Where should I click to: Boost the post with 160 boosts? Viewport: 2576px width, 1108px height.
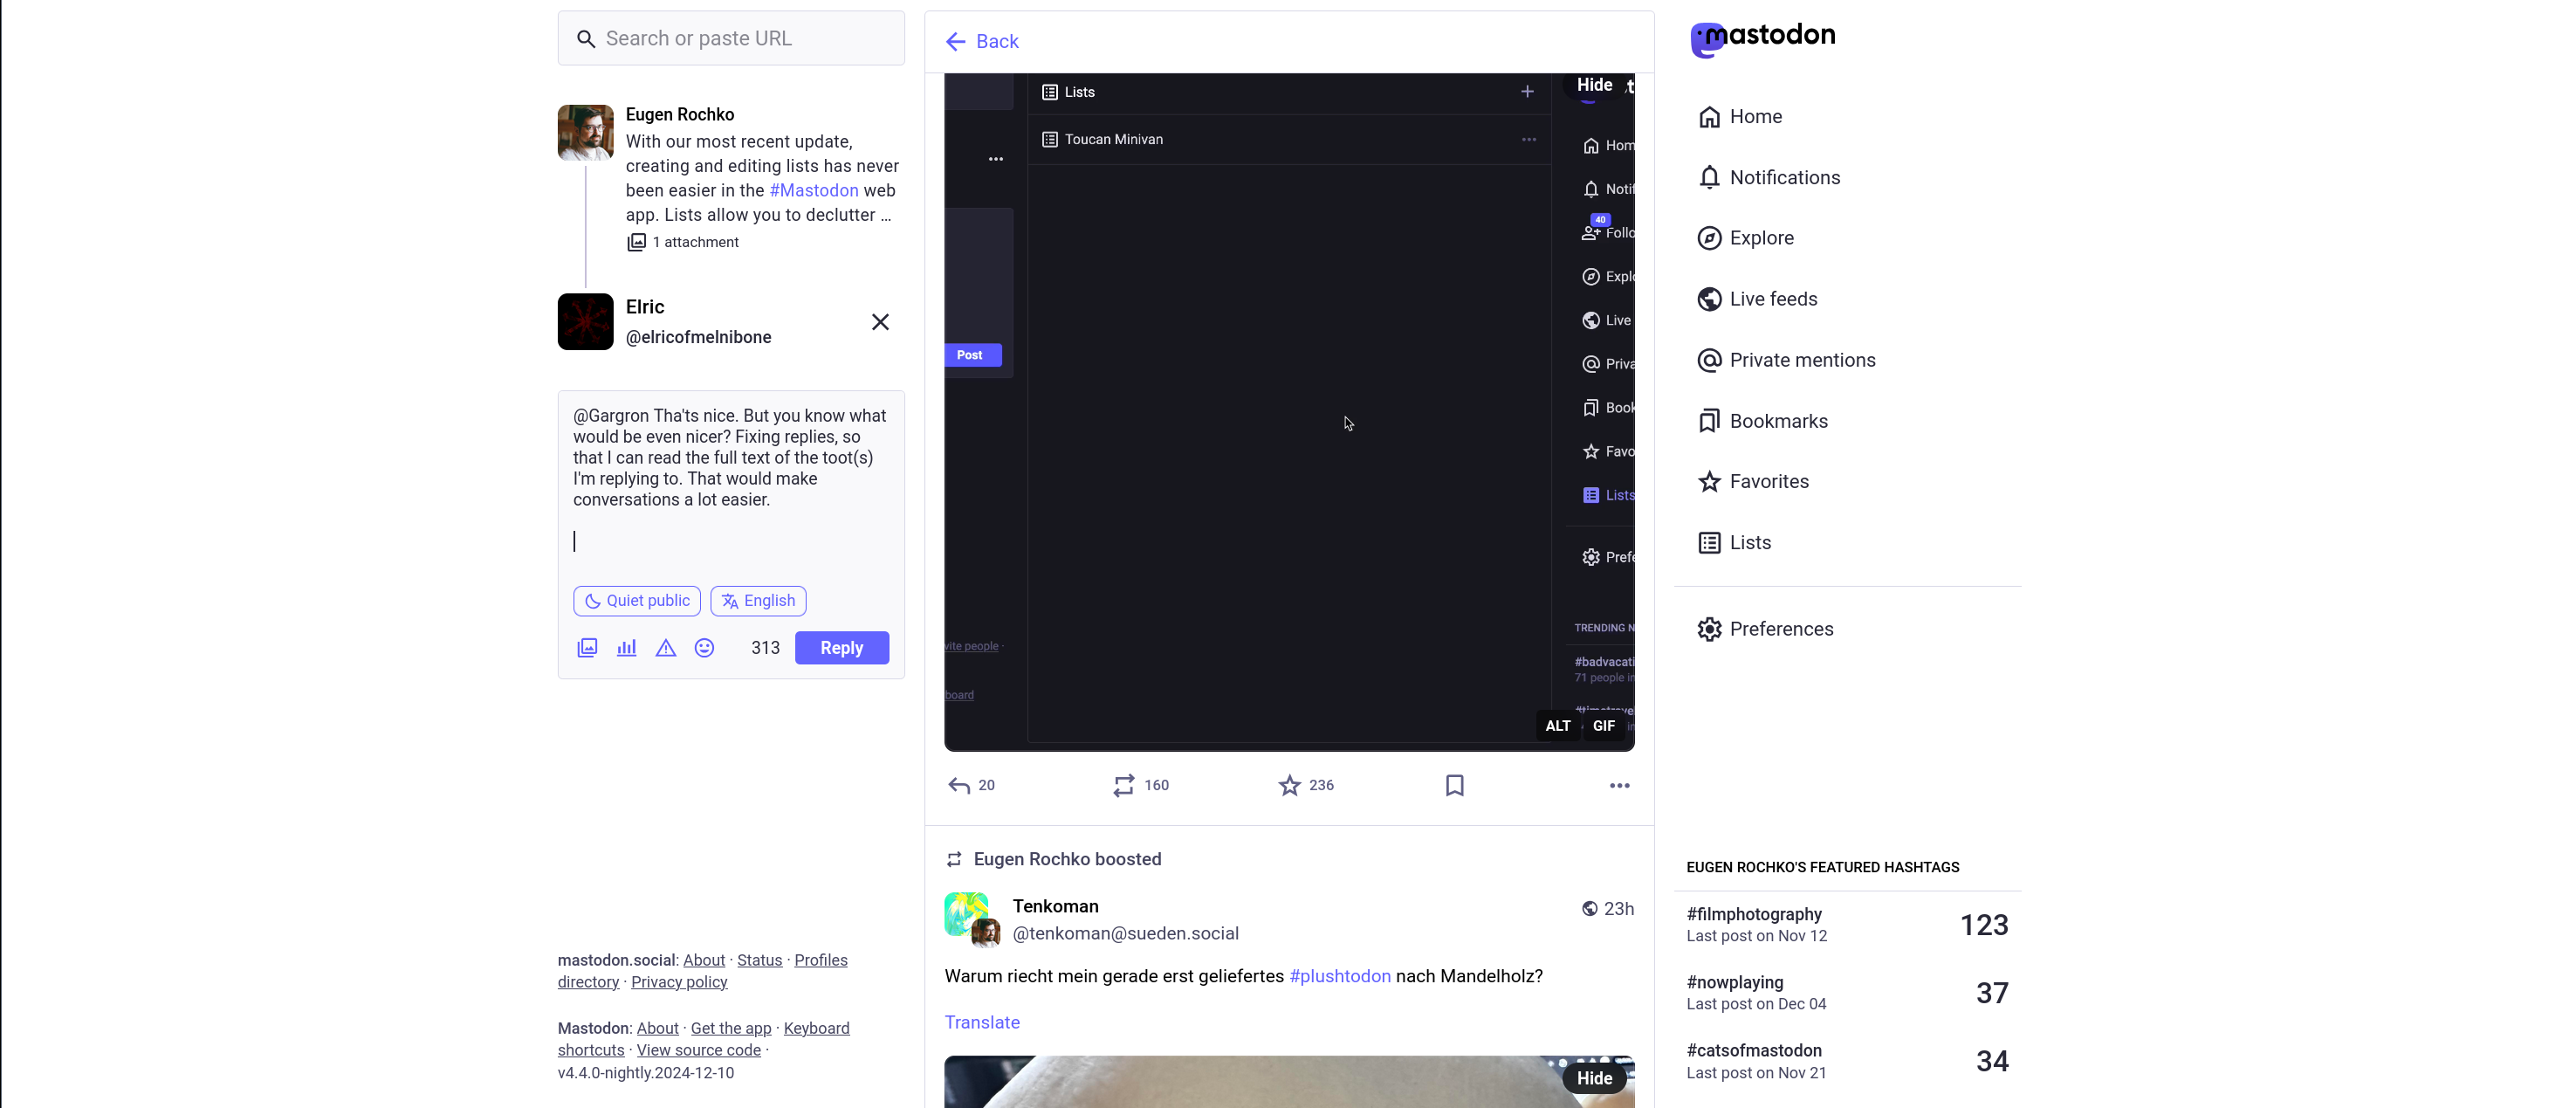click(1124, 785)
